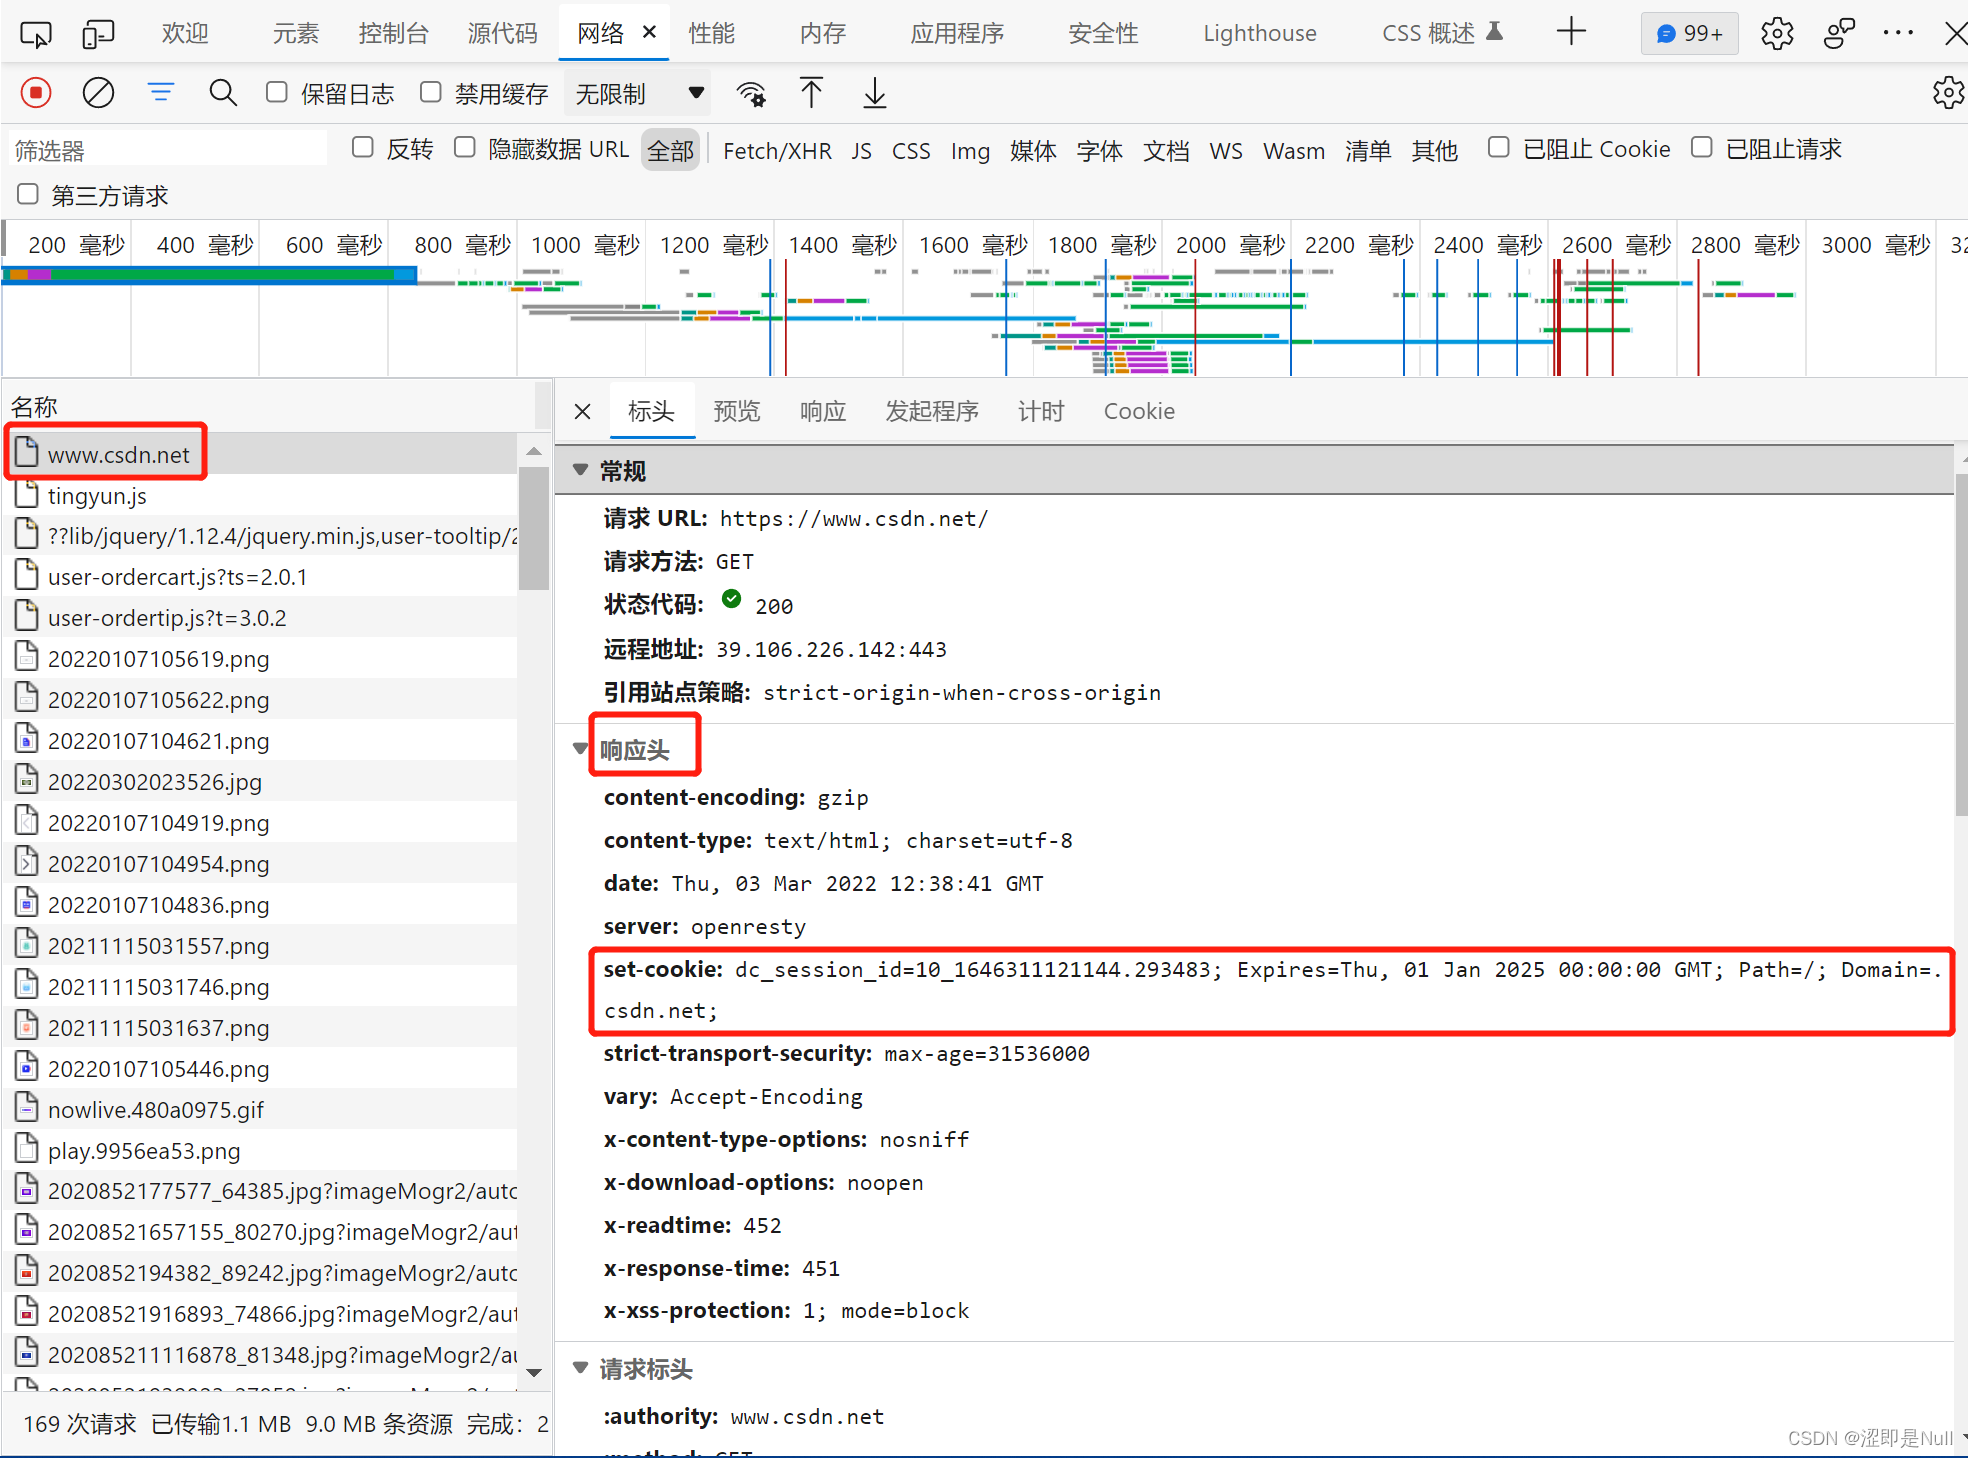Click the clear network log icon
Screen dimensions: 1968x1458
click(x=98, y=93)
